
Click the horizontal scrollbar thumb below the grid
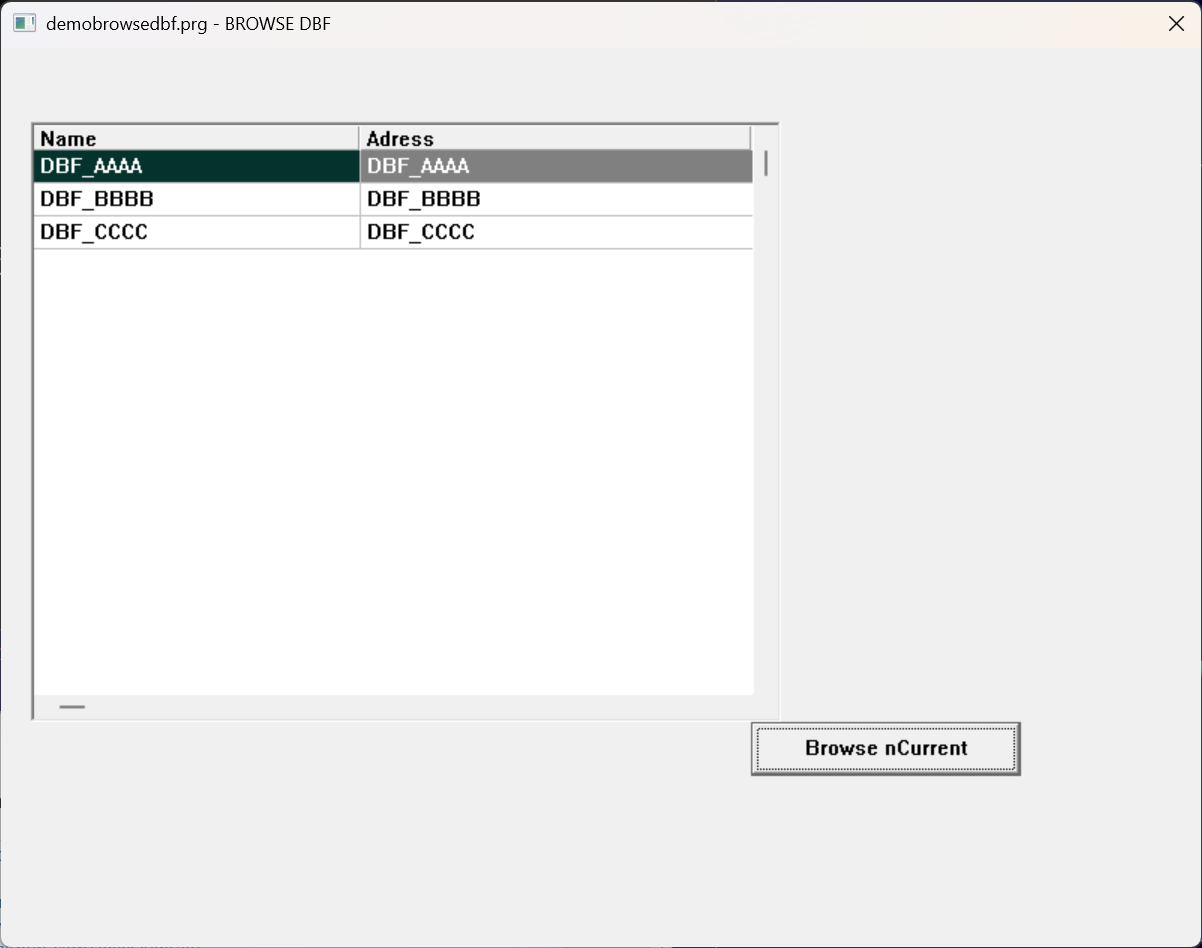pos(72,707)
